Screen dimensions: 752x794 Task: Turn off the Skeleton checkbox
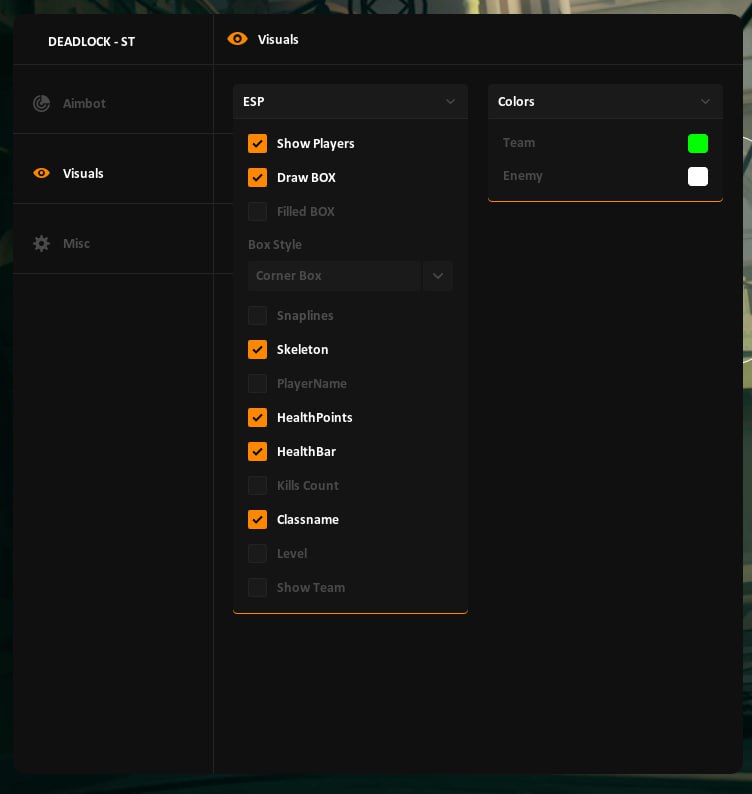[257, 349]
